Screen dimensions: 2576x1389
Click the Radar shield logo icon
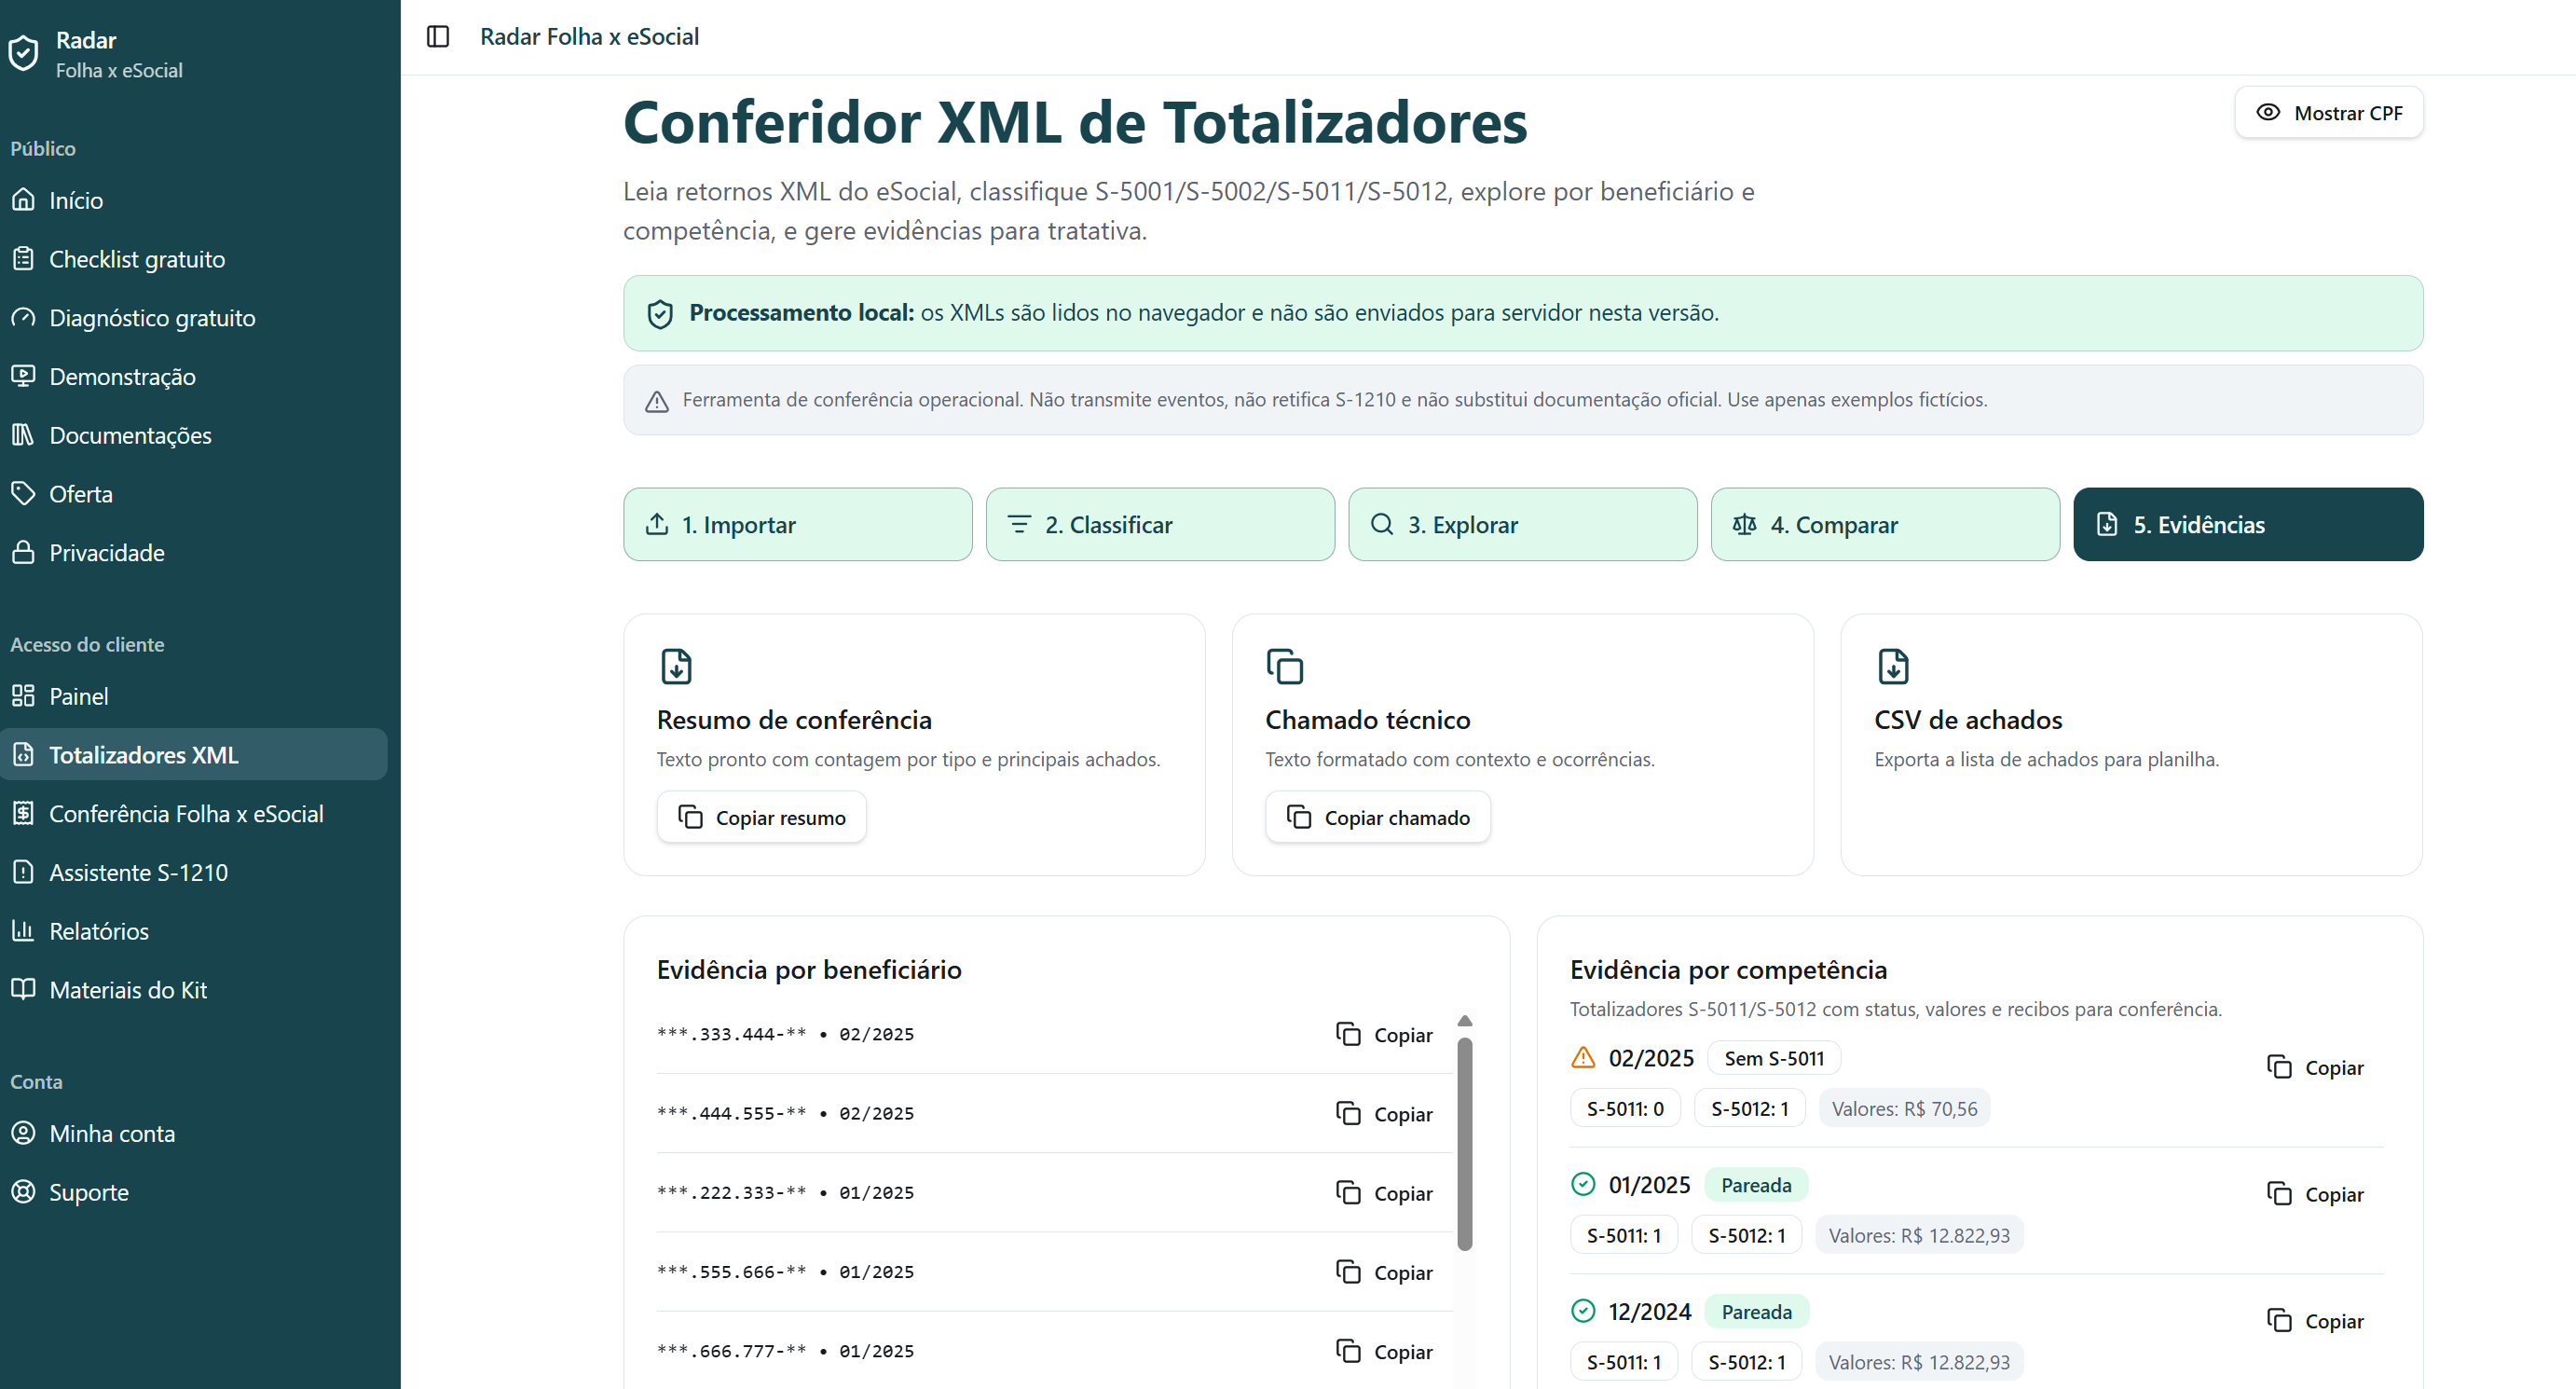coord(23,54)
